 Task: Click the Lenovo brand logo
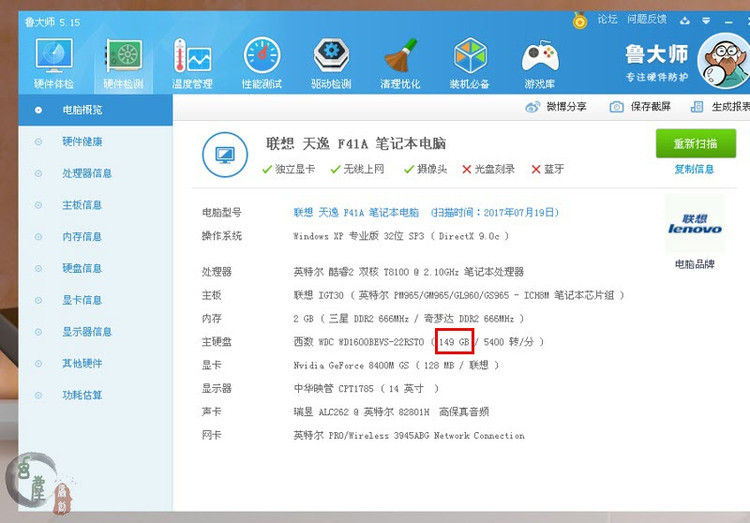(x=695, y=223)
